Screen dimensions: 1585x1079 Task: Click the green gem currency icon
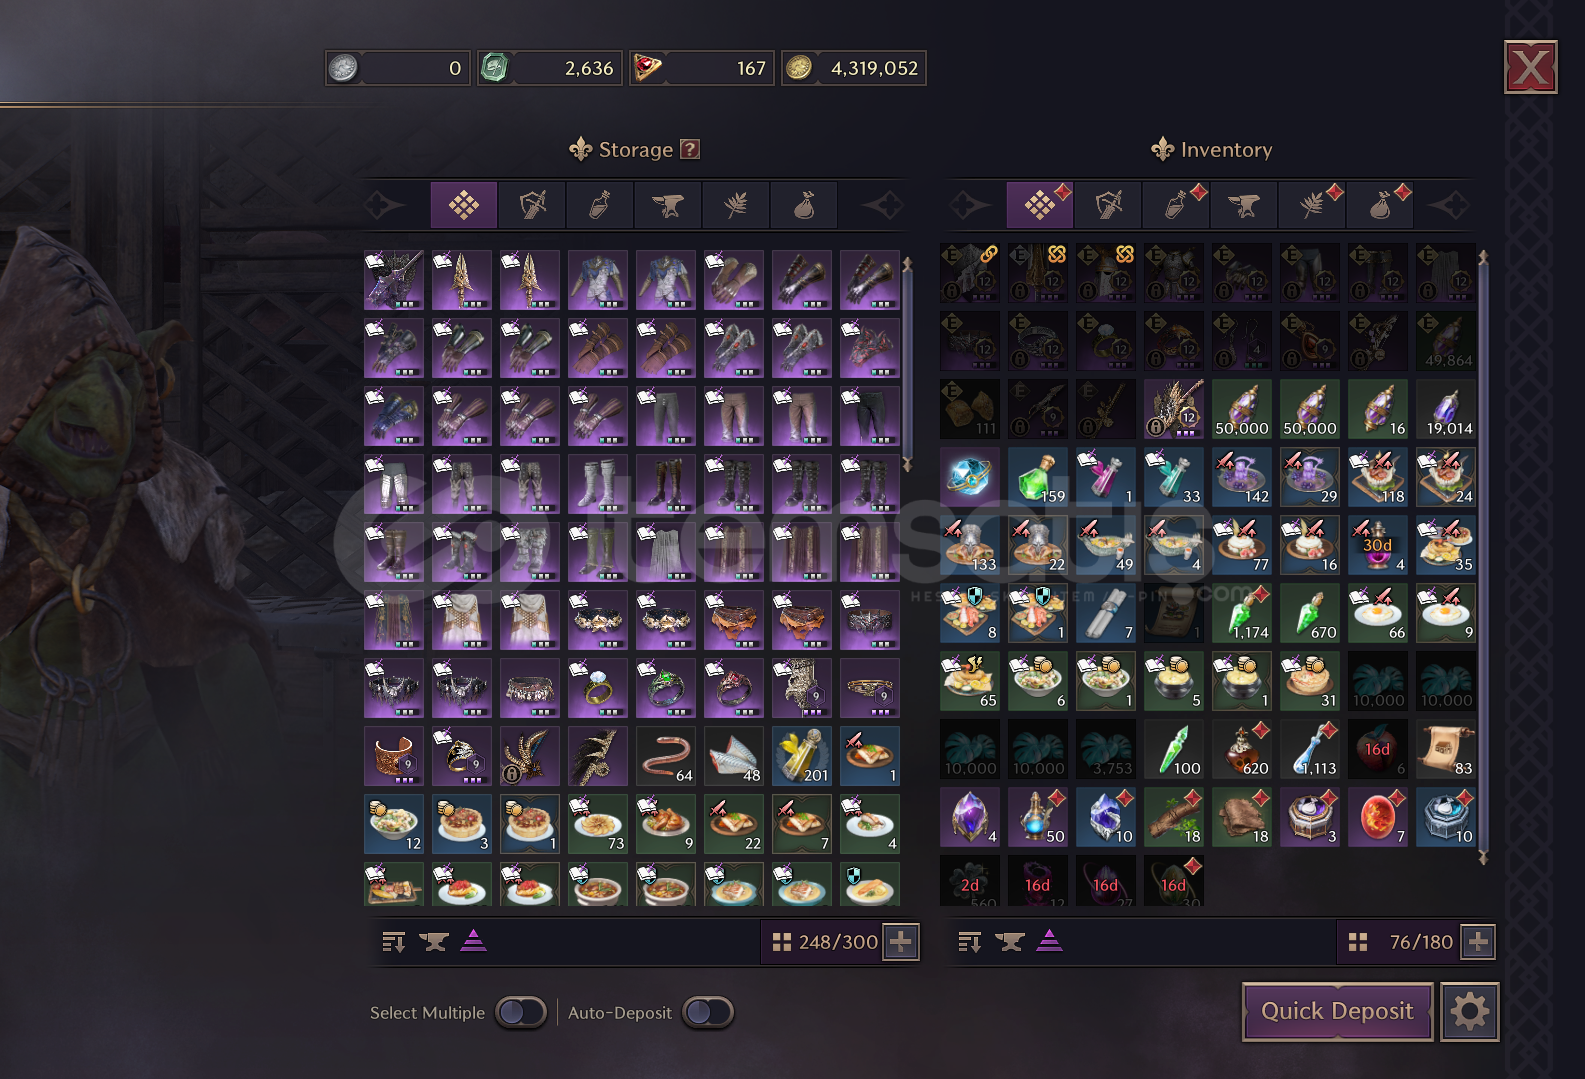coord(494,68)
